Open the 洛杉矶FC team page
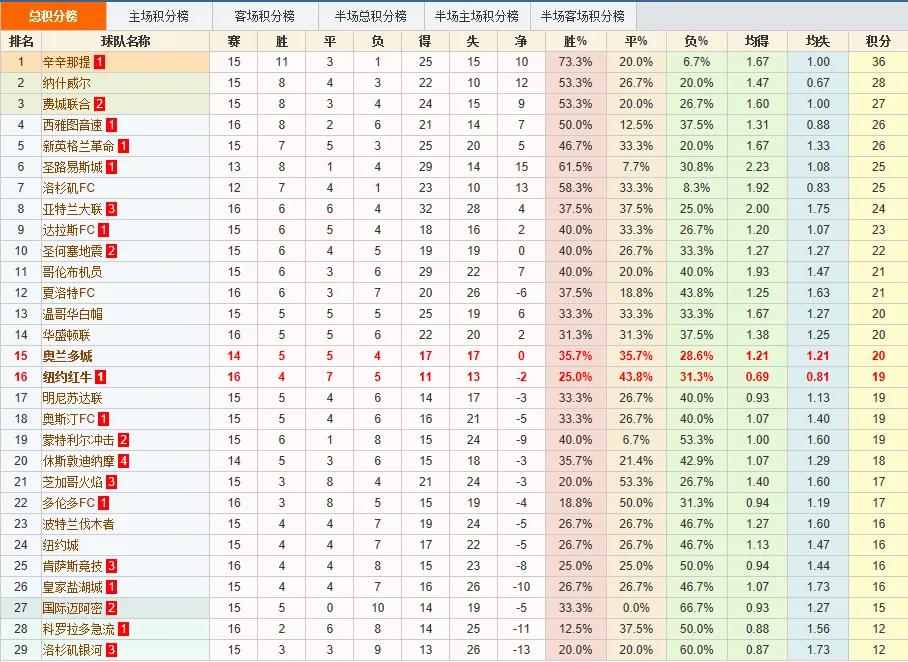Viewport: 908px width, 662px height. pyautogui.click(x=68, y=188)
